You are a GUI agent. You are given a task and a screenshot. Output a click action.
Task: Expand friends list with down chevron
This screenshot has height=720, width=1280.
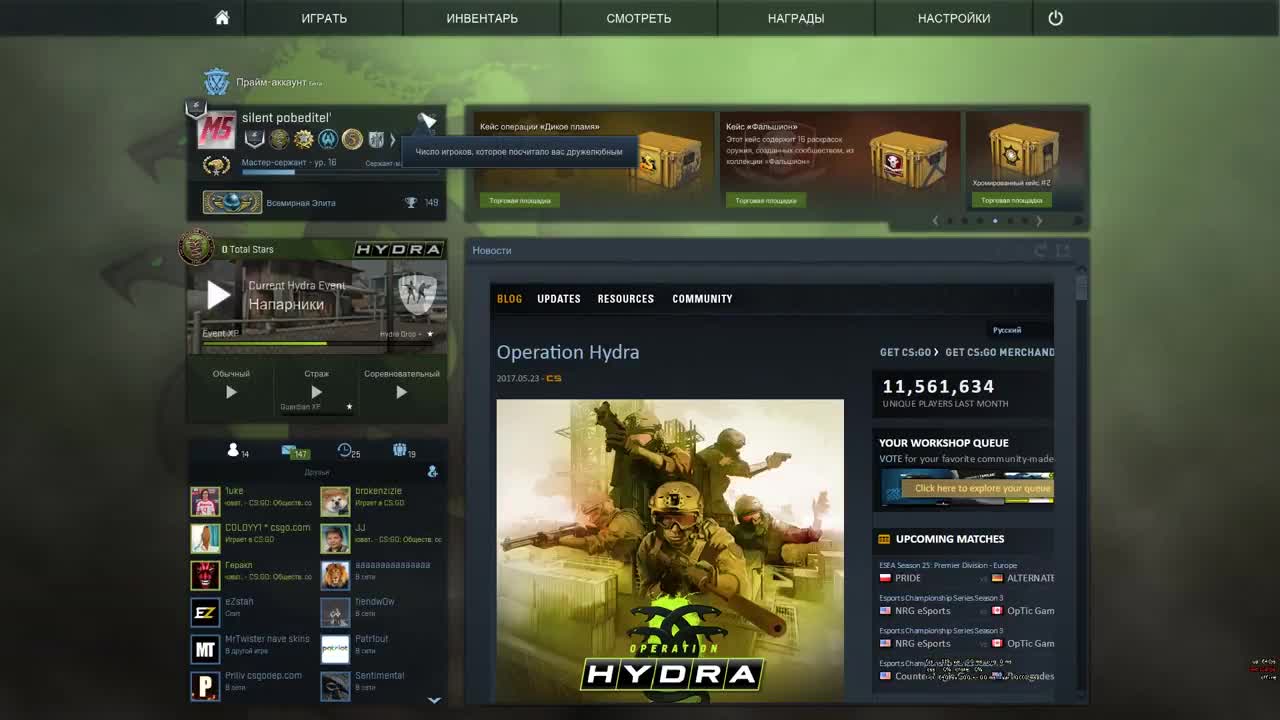click(434, 700)
